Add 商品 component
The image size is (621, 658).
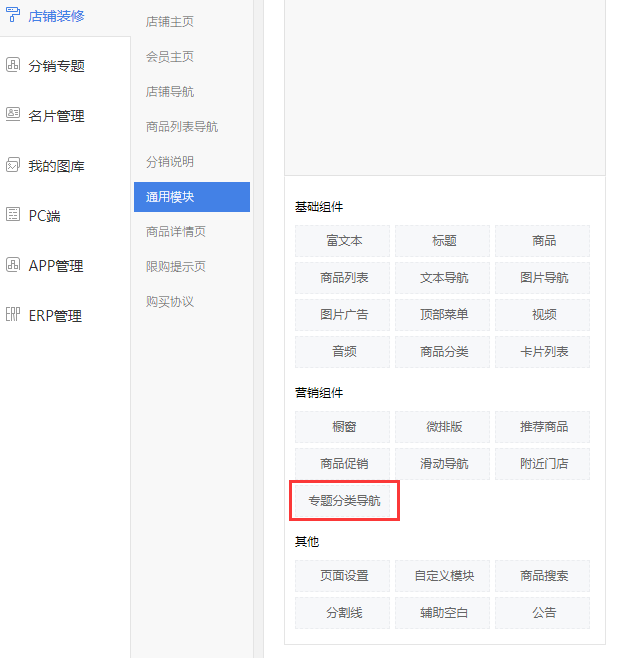(542, 241)
